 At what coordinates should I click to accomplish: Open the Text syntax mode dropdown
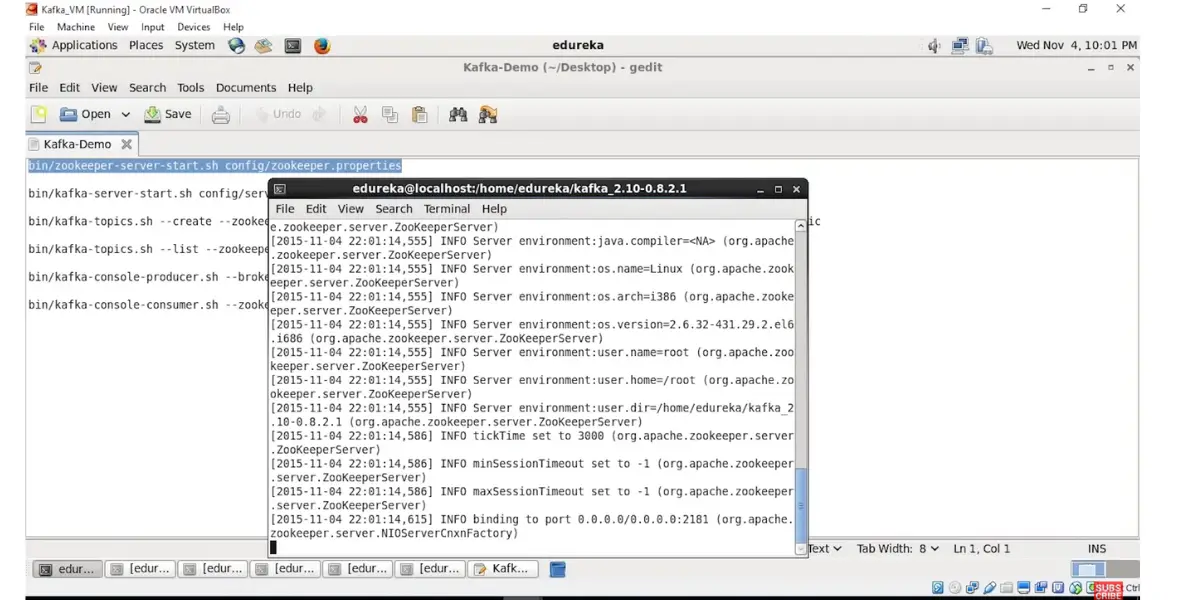click(x=825, y=548)
